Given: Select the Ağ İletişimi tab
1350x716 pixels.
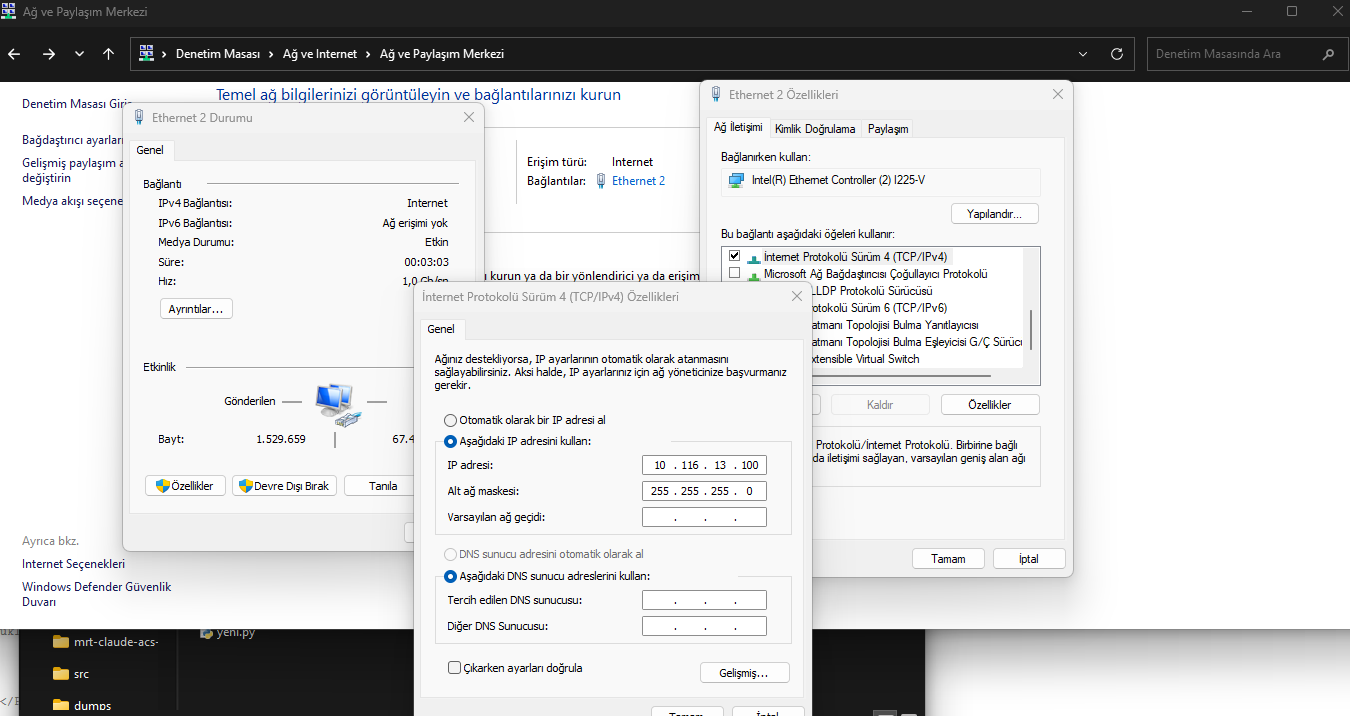Looking at the screenshot, I should tap(738, 128).
